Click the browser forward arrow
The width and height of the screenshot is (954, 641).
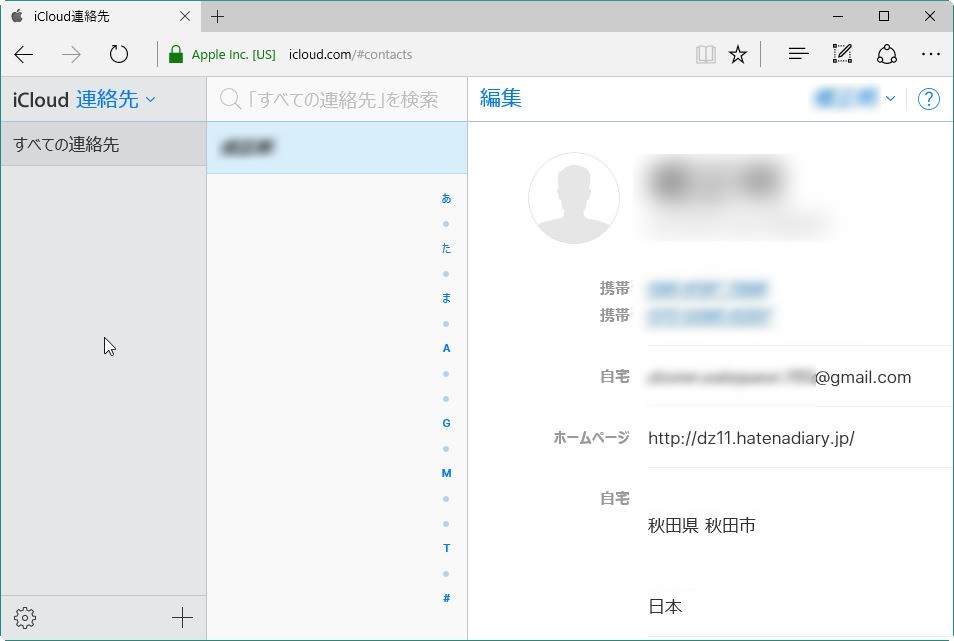pos(71,55)
